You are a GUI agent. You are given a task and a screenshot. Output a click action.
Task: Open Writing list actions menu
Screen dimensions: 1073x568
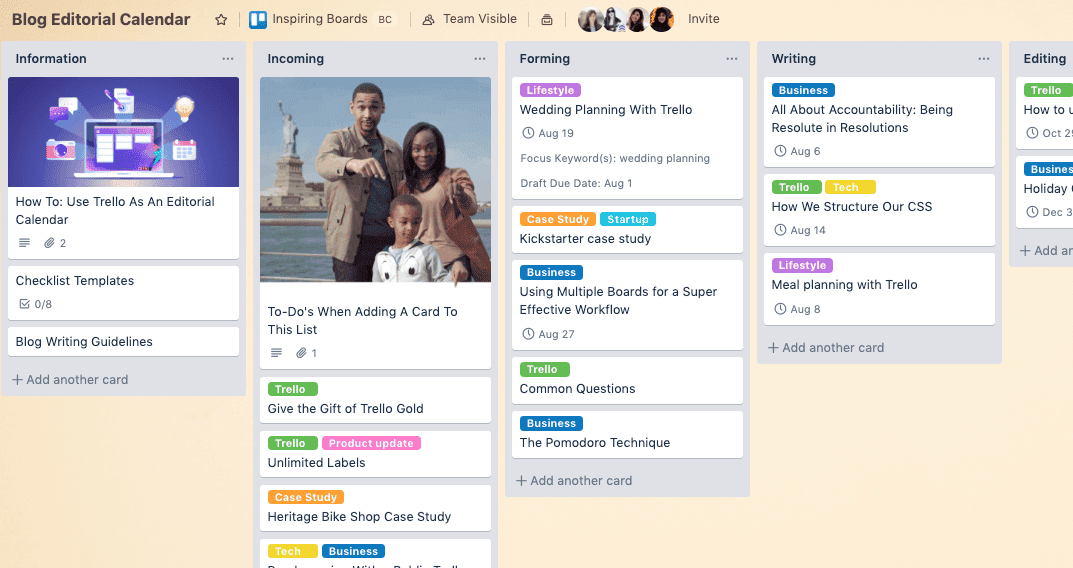pyautogui.click(x=983, y=59)
